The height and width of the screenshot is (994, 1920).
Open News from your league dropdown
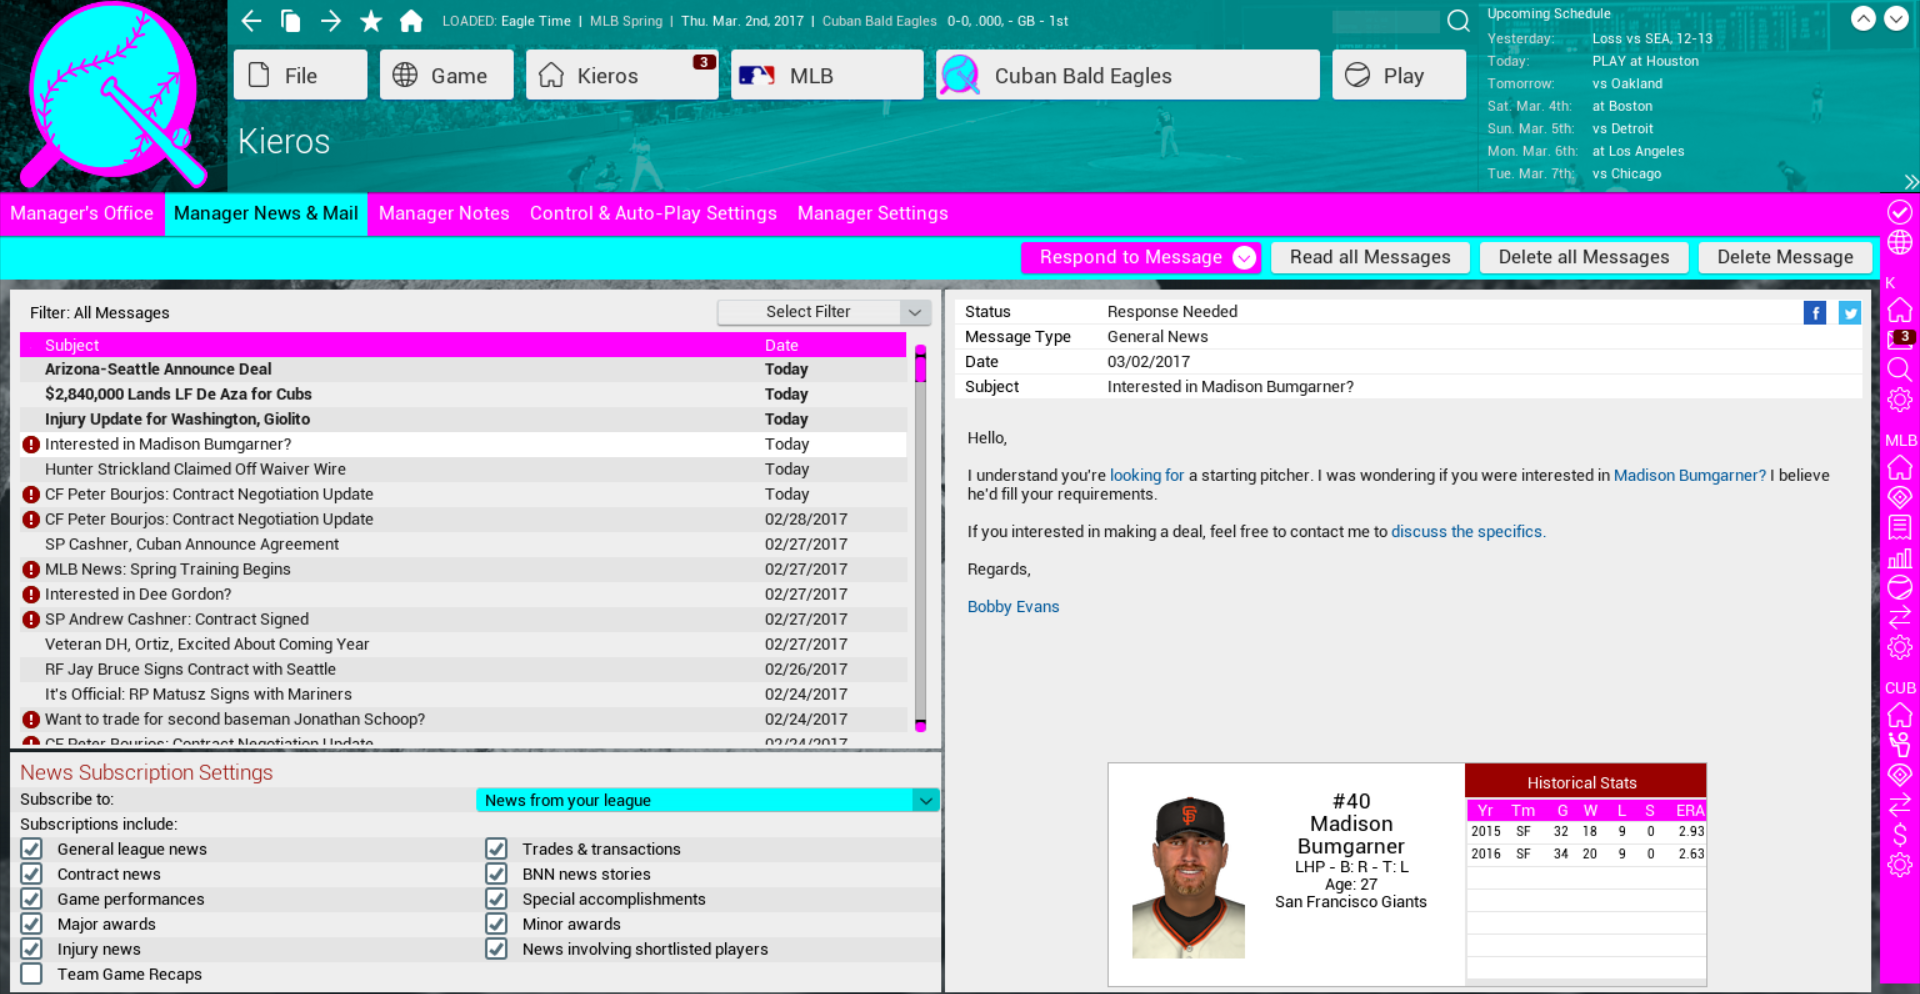click(x=708, y=800)
